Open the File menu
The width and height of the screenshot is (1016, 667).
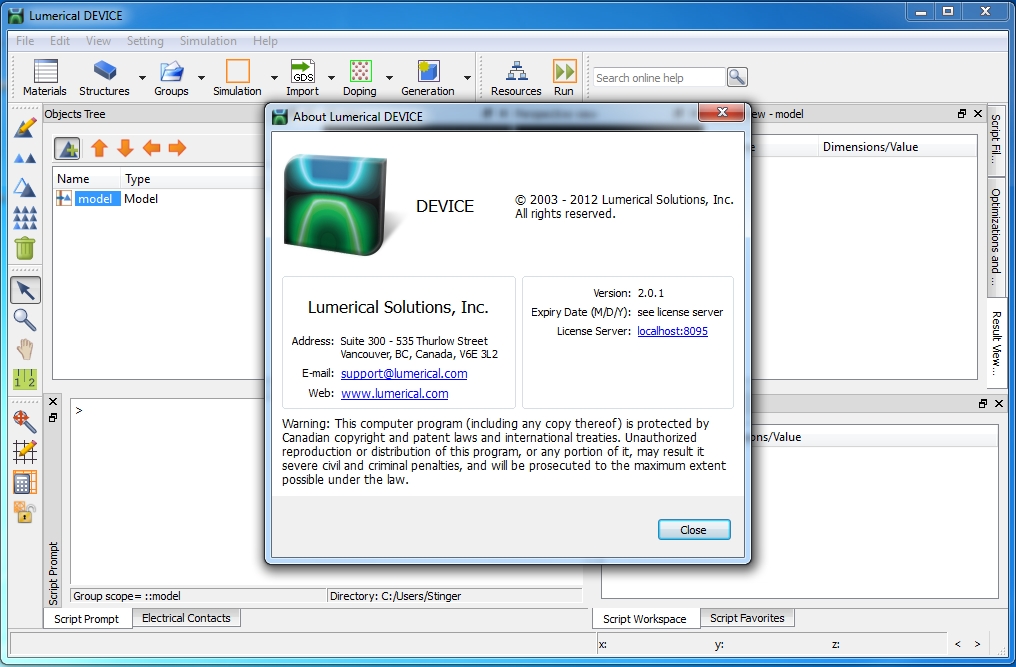point(25,41)
